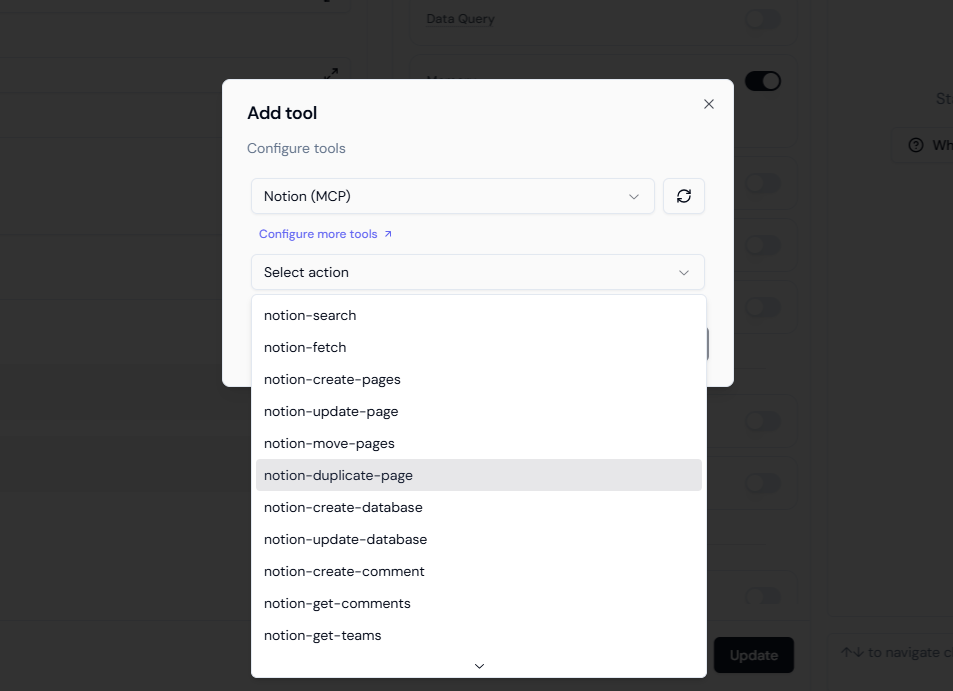The width and height of the screenshot is (953, 691).
Task: Click the chevron below notion-get-teams to reveal more actions
Action: [x=478, y=665]
